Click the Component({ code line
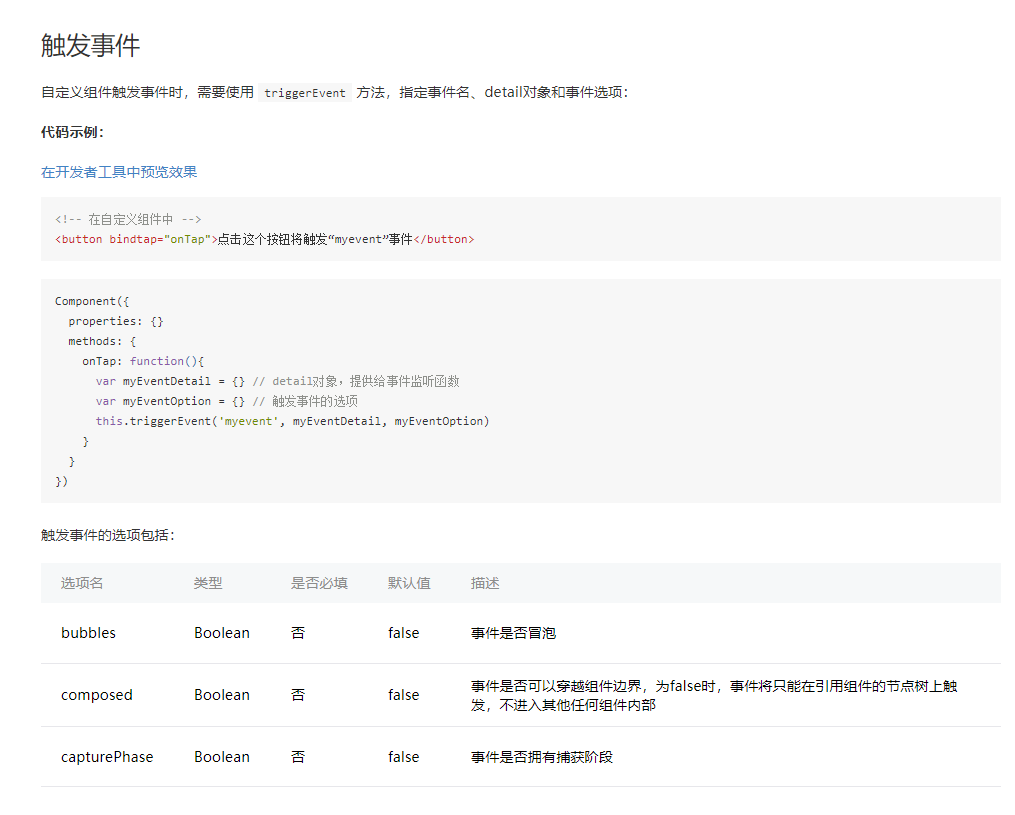Viewport: 1015px width, 815px height. pyautogui.click(x=92, y=301)
